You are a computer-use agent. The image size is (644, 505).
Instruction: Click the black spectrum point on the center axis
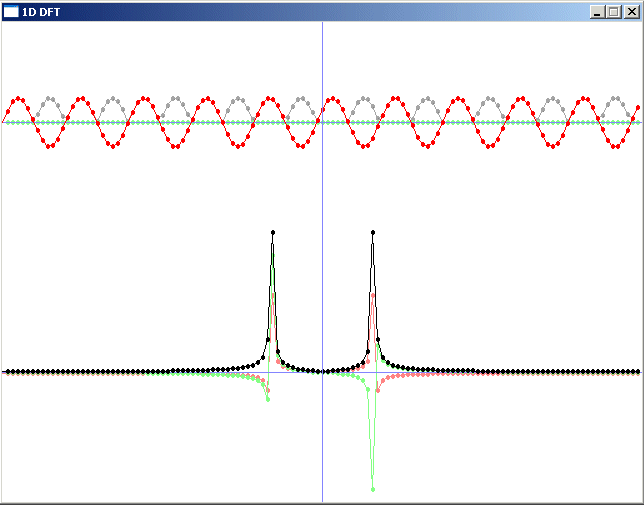pyautogui.click(x=322, y=371)
